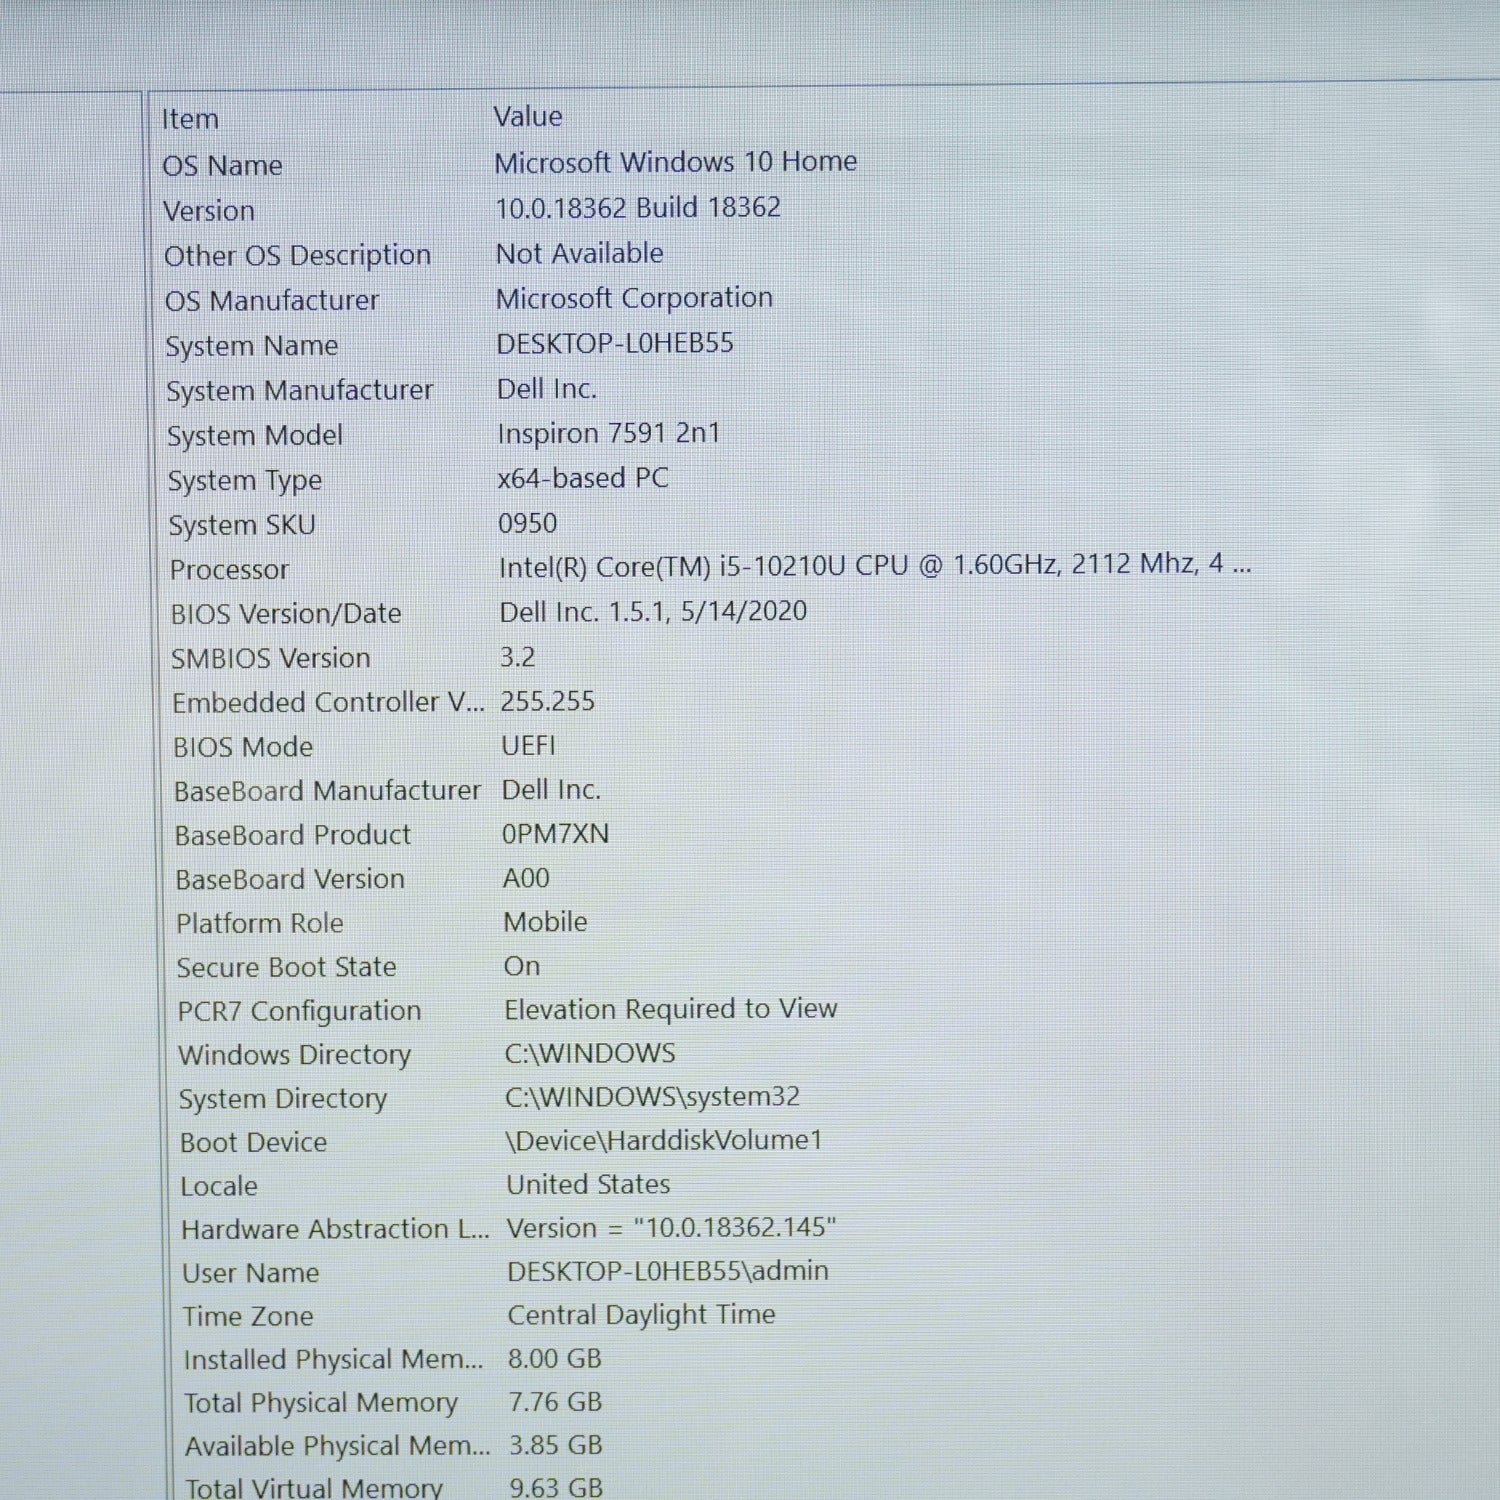Click the System Name value DESKTOP-L0HEB55
Screen dimensions: 1500x1500
[615, 343]
